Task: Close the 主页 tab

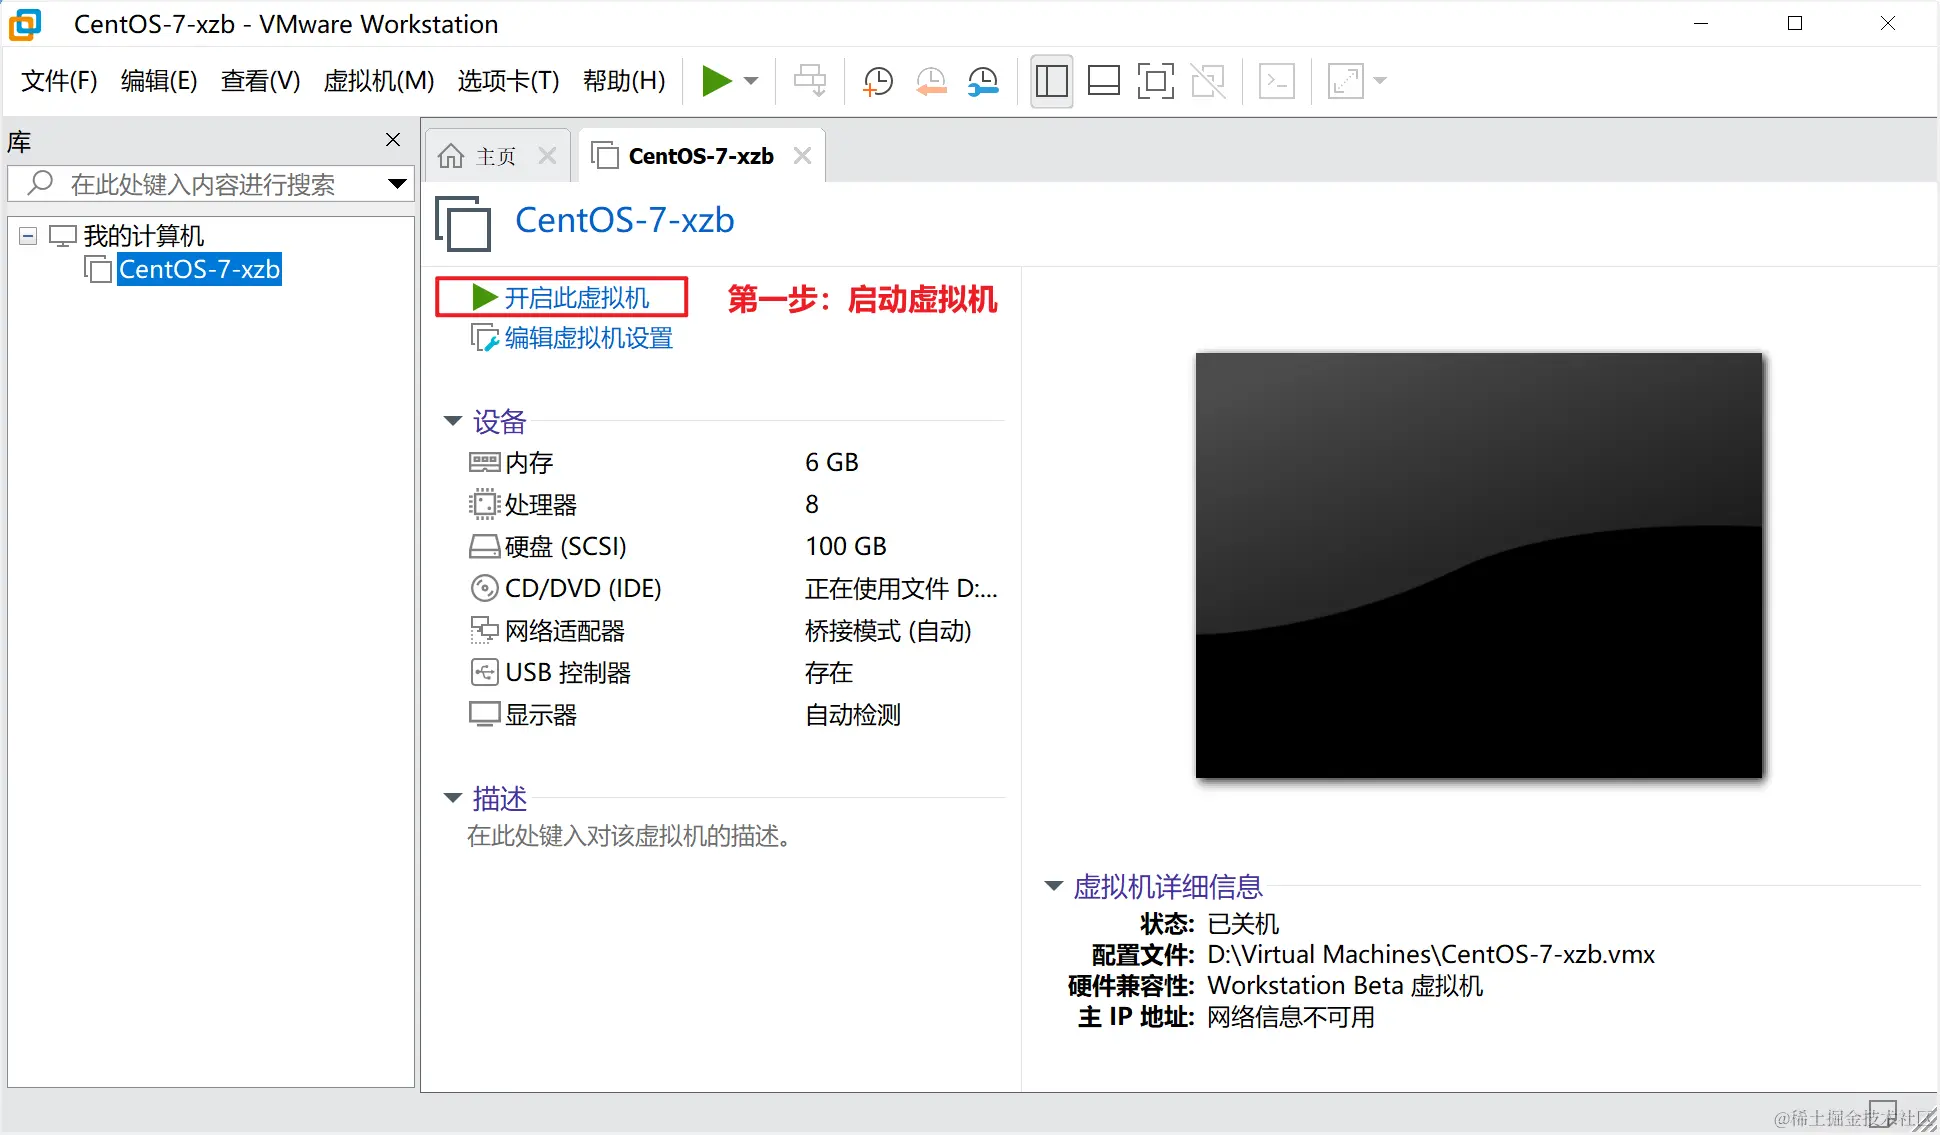Action: (547, 156)
